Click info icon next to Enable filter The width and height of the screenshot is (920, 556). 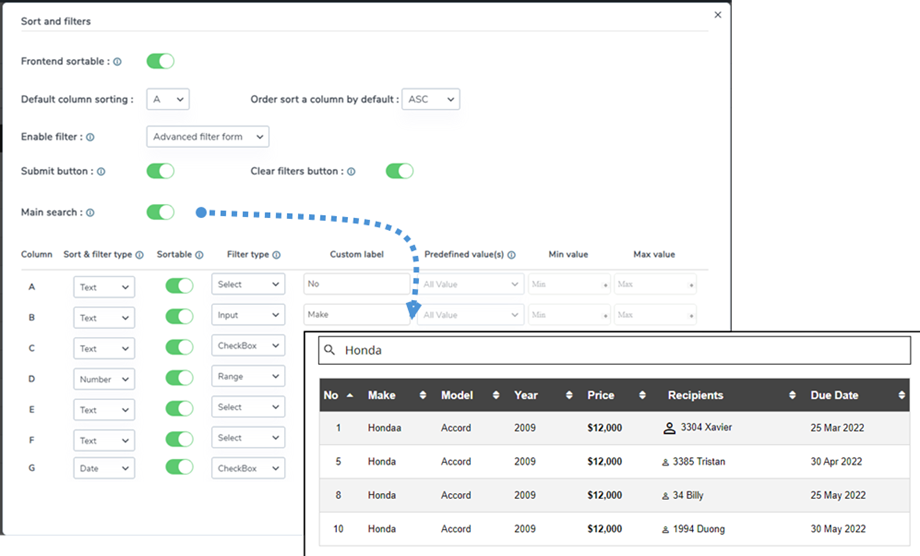coord(90,137)
